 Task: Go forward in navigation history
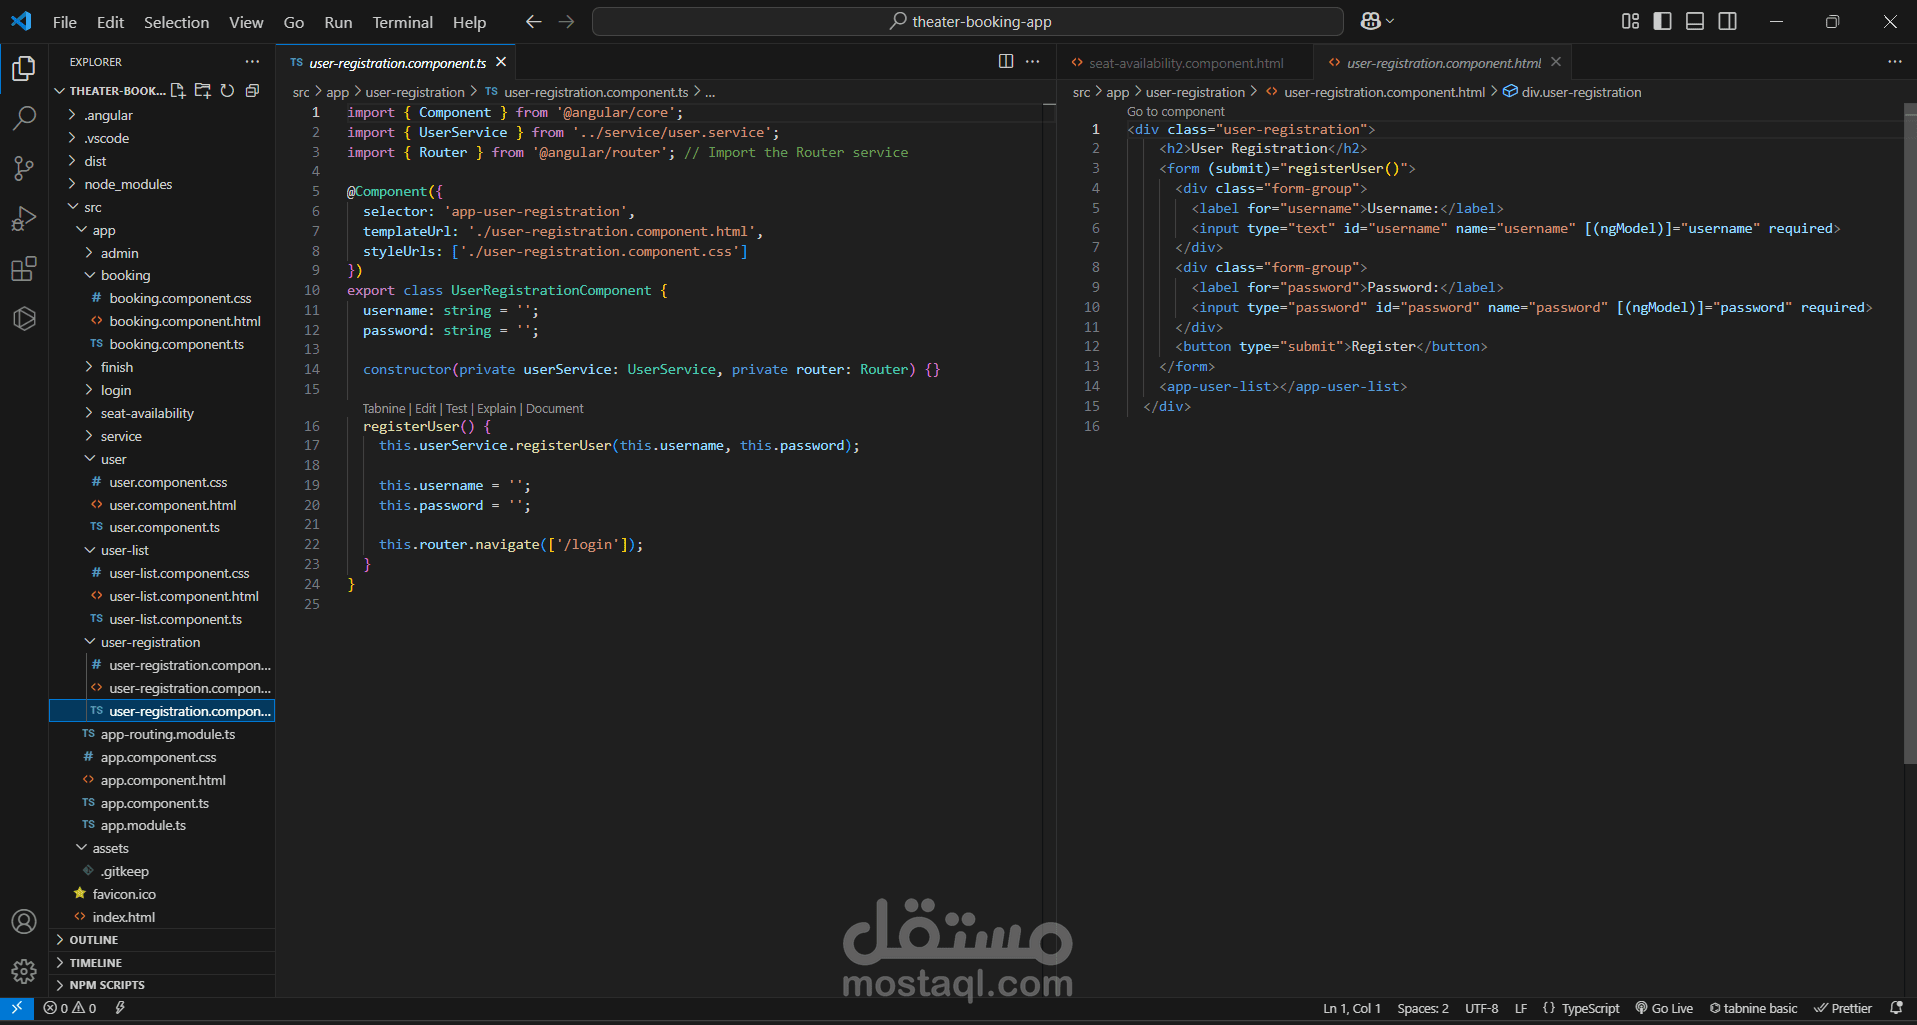pos(567,21)
